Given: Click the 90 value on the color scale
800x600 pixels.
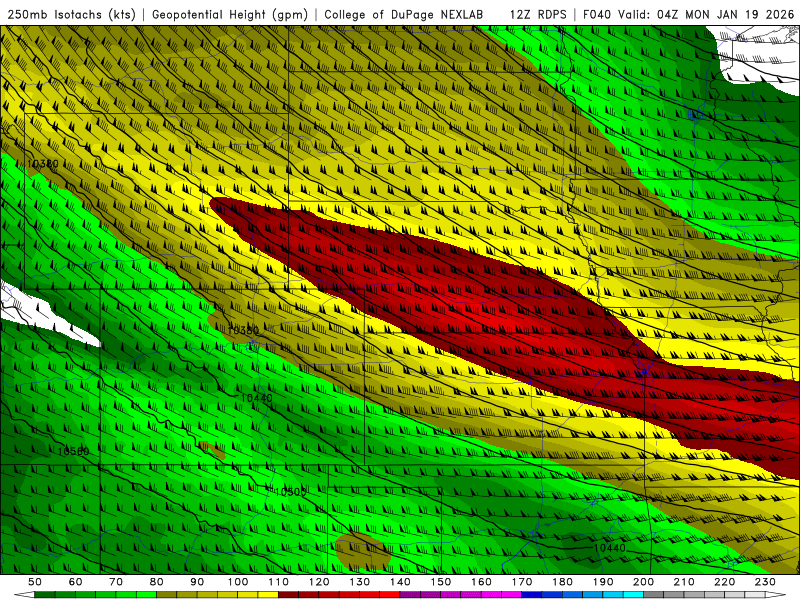Looking at the screenshot, I should [x=197, y=582].
